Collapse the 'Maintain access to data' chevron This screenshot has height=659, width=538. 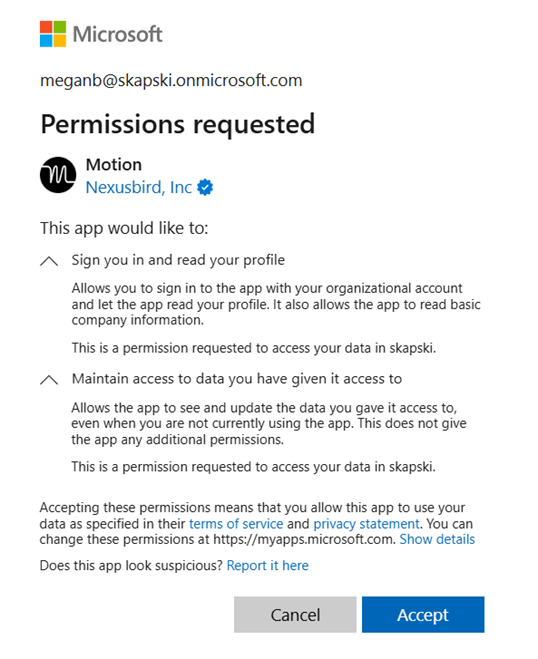49,380
